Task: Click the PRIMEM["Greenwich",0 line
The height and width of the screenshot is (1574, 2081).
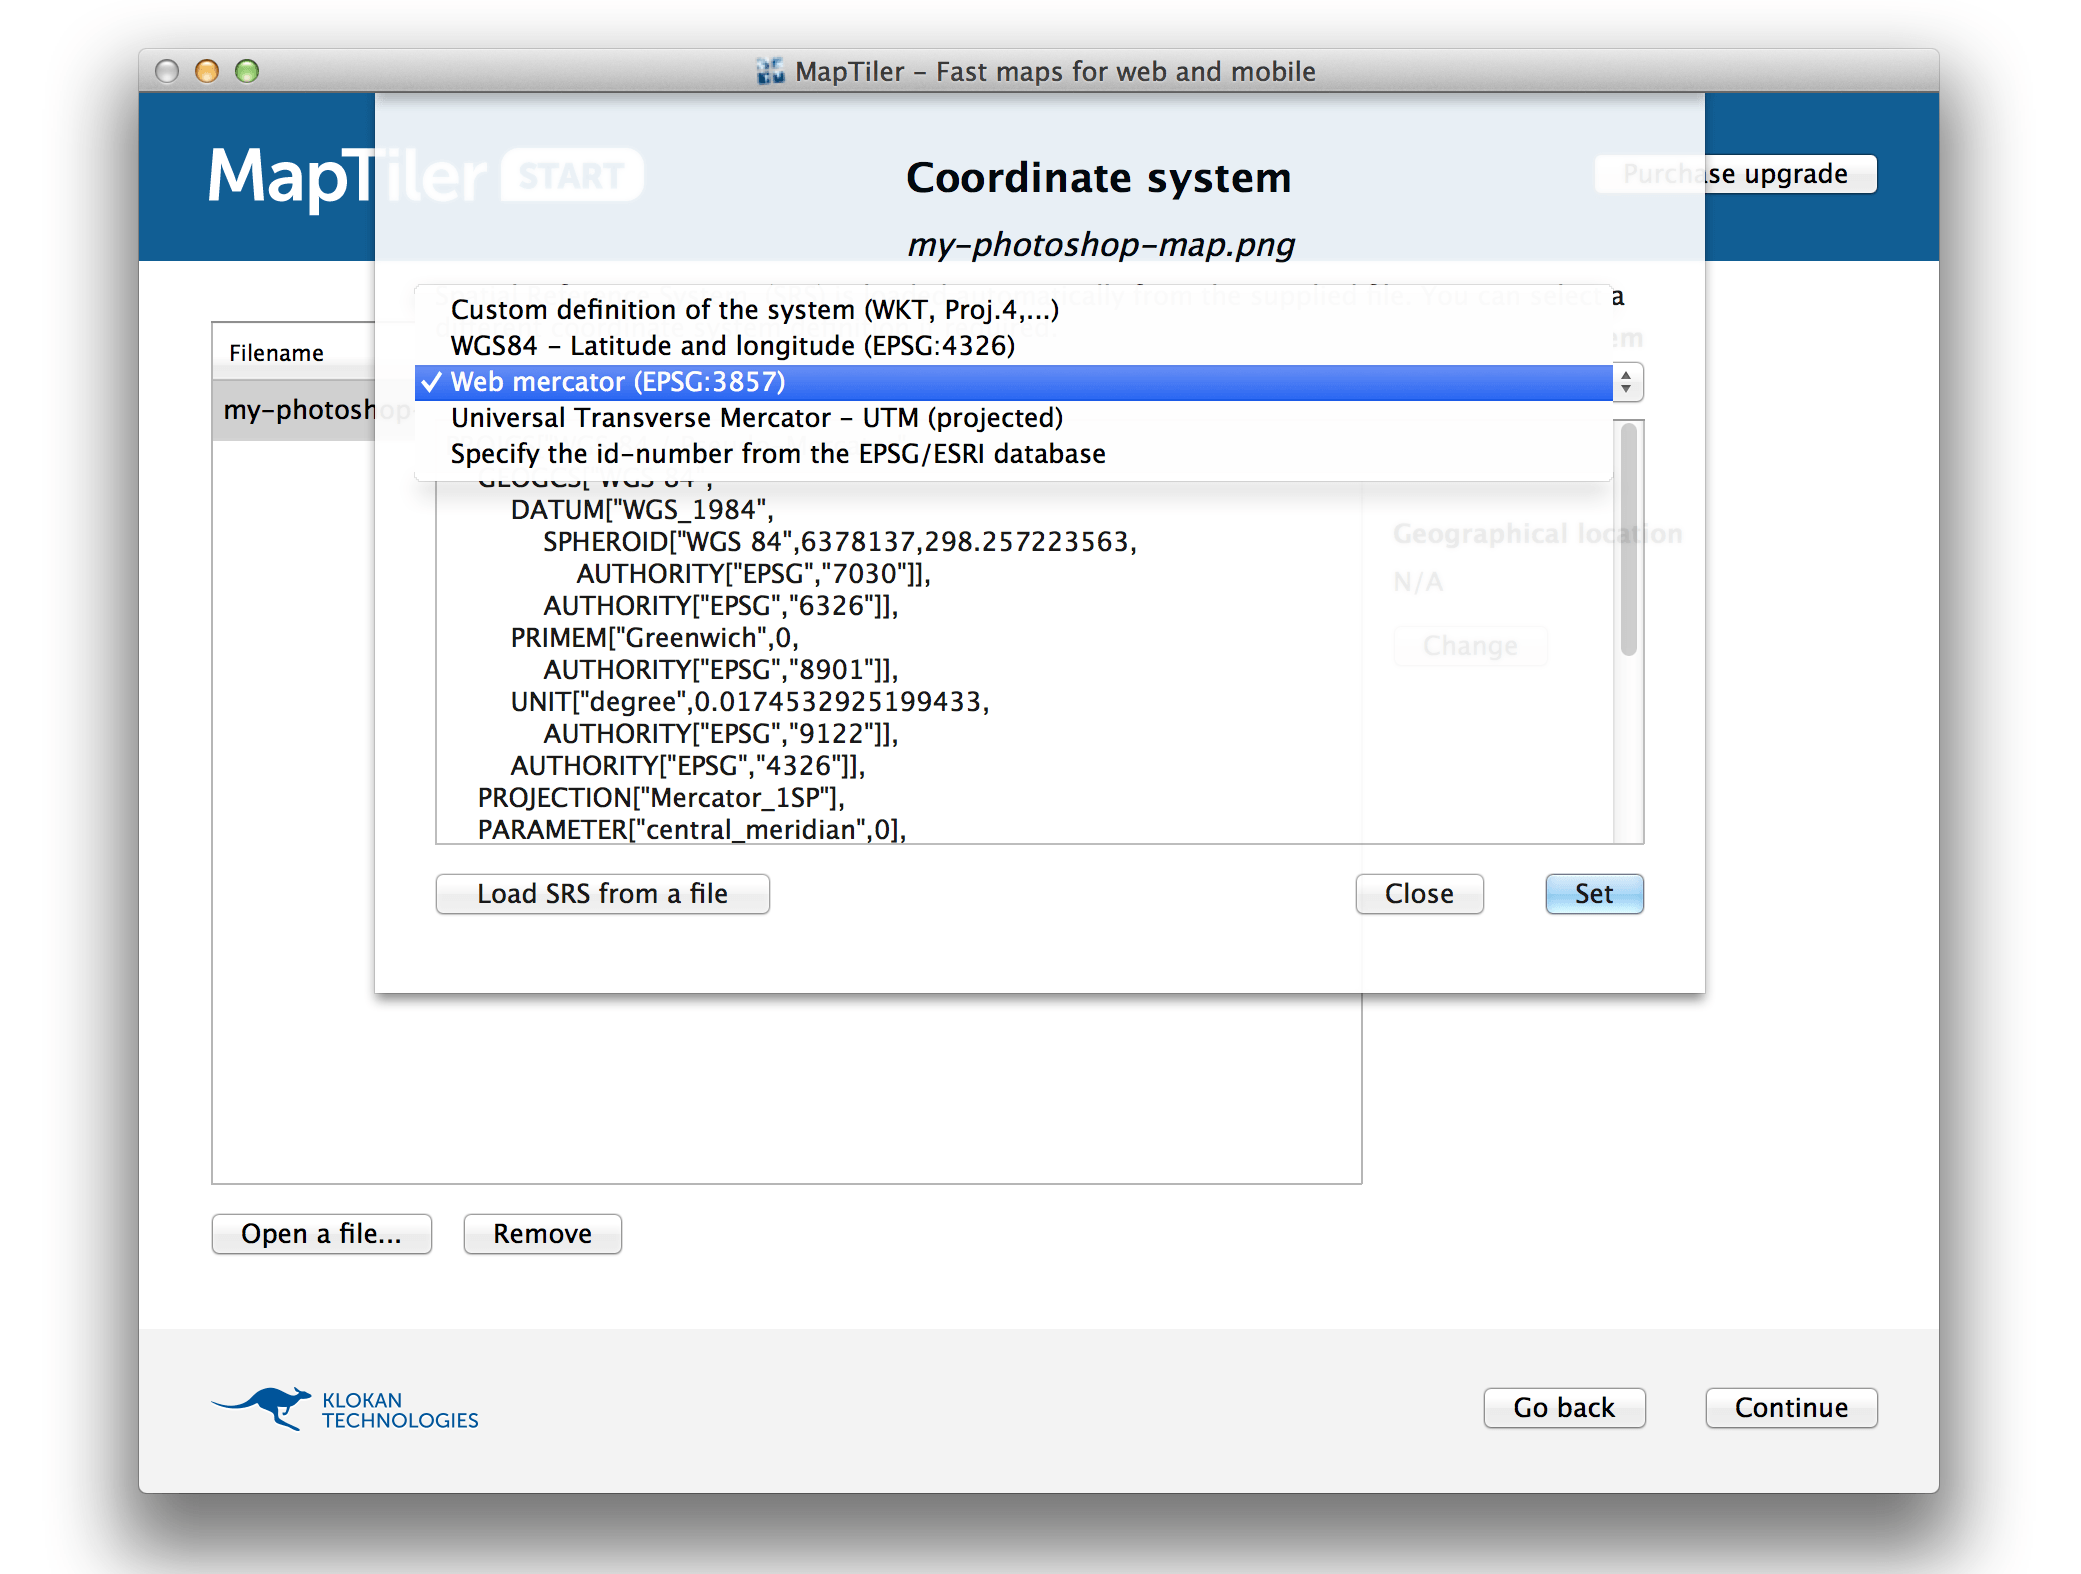Action: click(654, 638)
